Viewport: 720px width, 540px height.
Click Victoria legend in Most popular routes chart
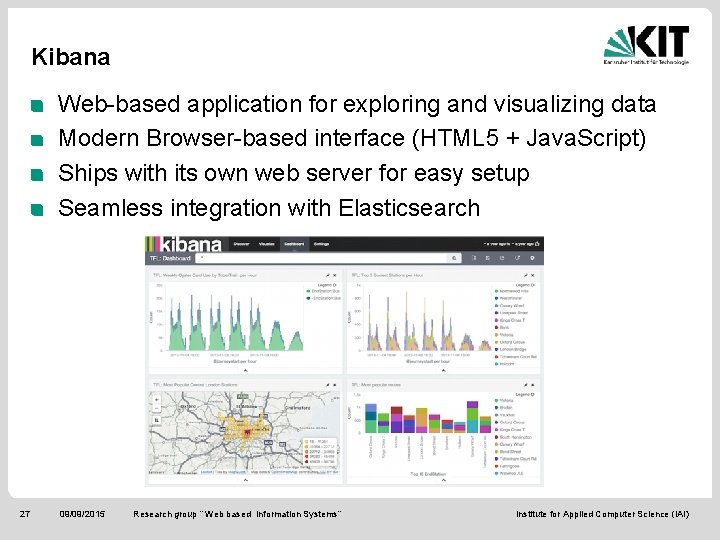point(504,400)
